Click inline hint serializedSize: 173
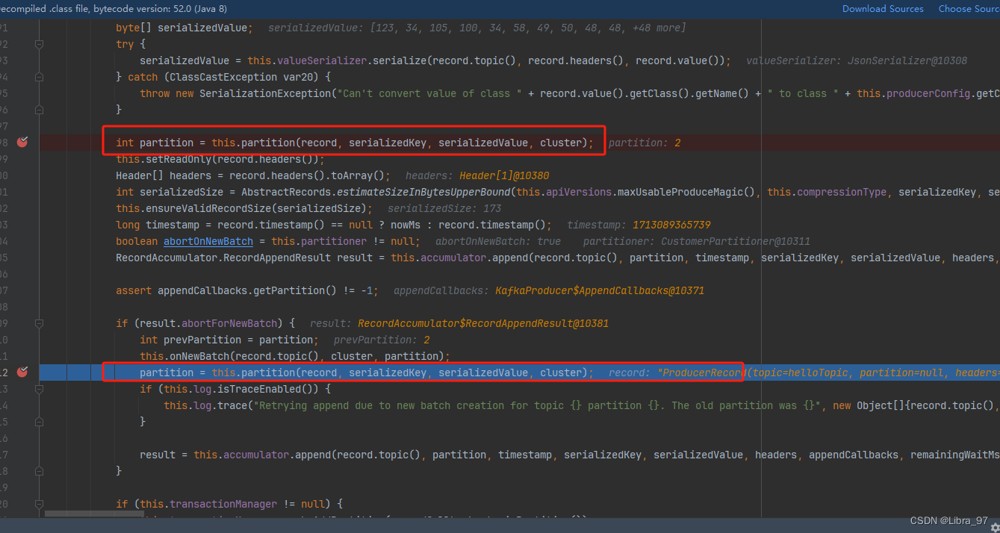Image resolution: width=1000 pixels, height=533 pixels. (x=444, y=208)
